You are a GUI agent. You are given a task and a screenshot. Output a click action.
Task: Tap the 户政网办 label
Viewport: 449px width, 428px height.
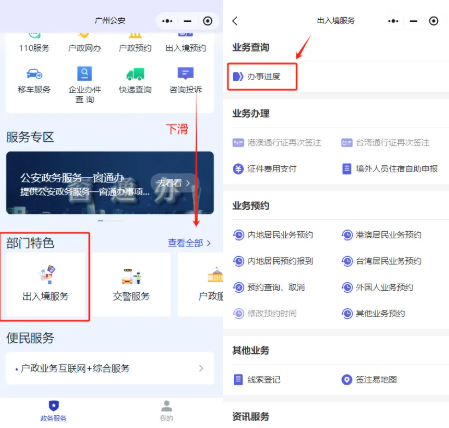pos(84,48)
